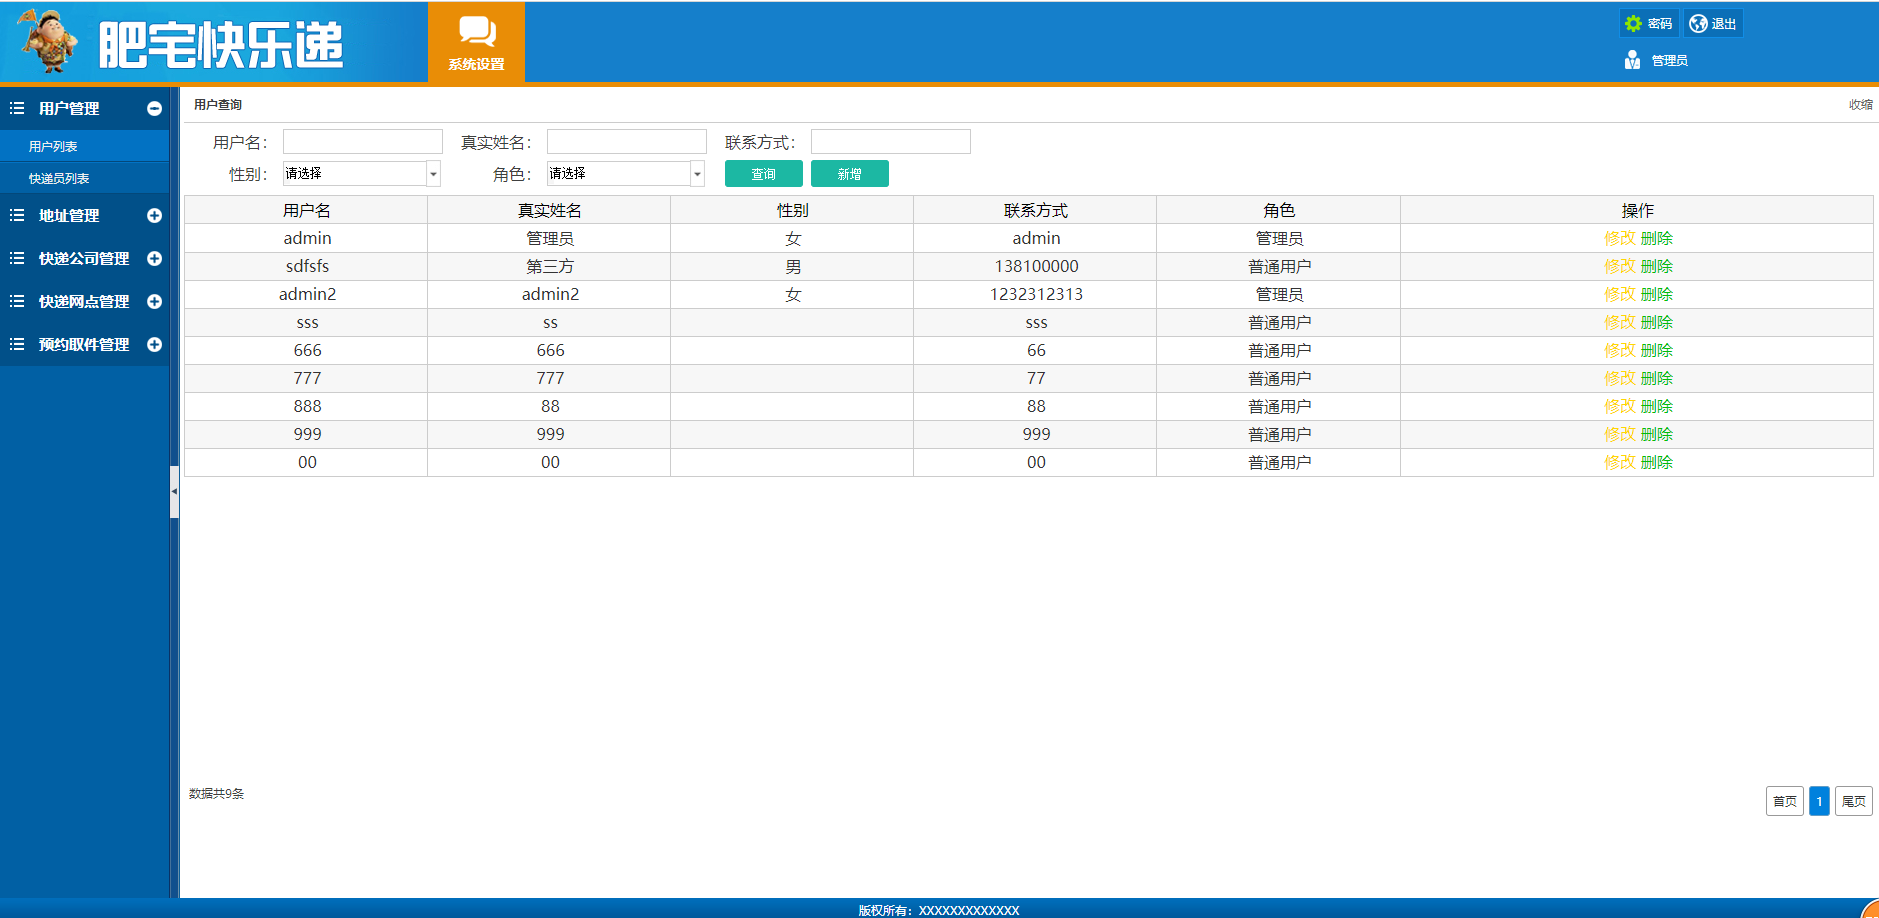
Task: Click 修改 for user admin
Action: coord(1620,238)
